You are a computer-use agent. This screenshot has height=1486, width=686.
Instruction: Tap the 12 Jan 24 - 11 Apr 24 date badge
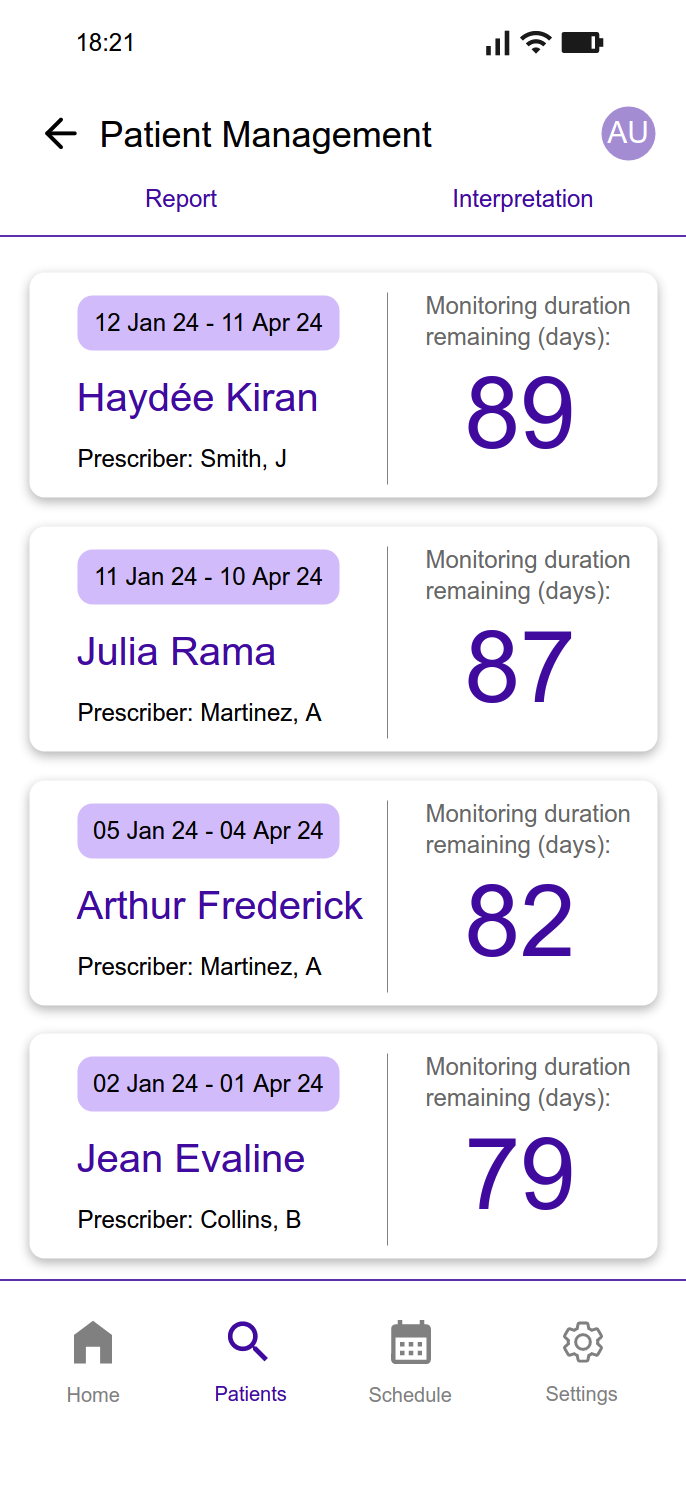pyautogui.click(x=208, y=323)
